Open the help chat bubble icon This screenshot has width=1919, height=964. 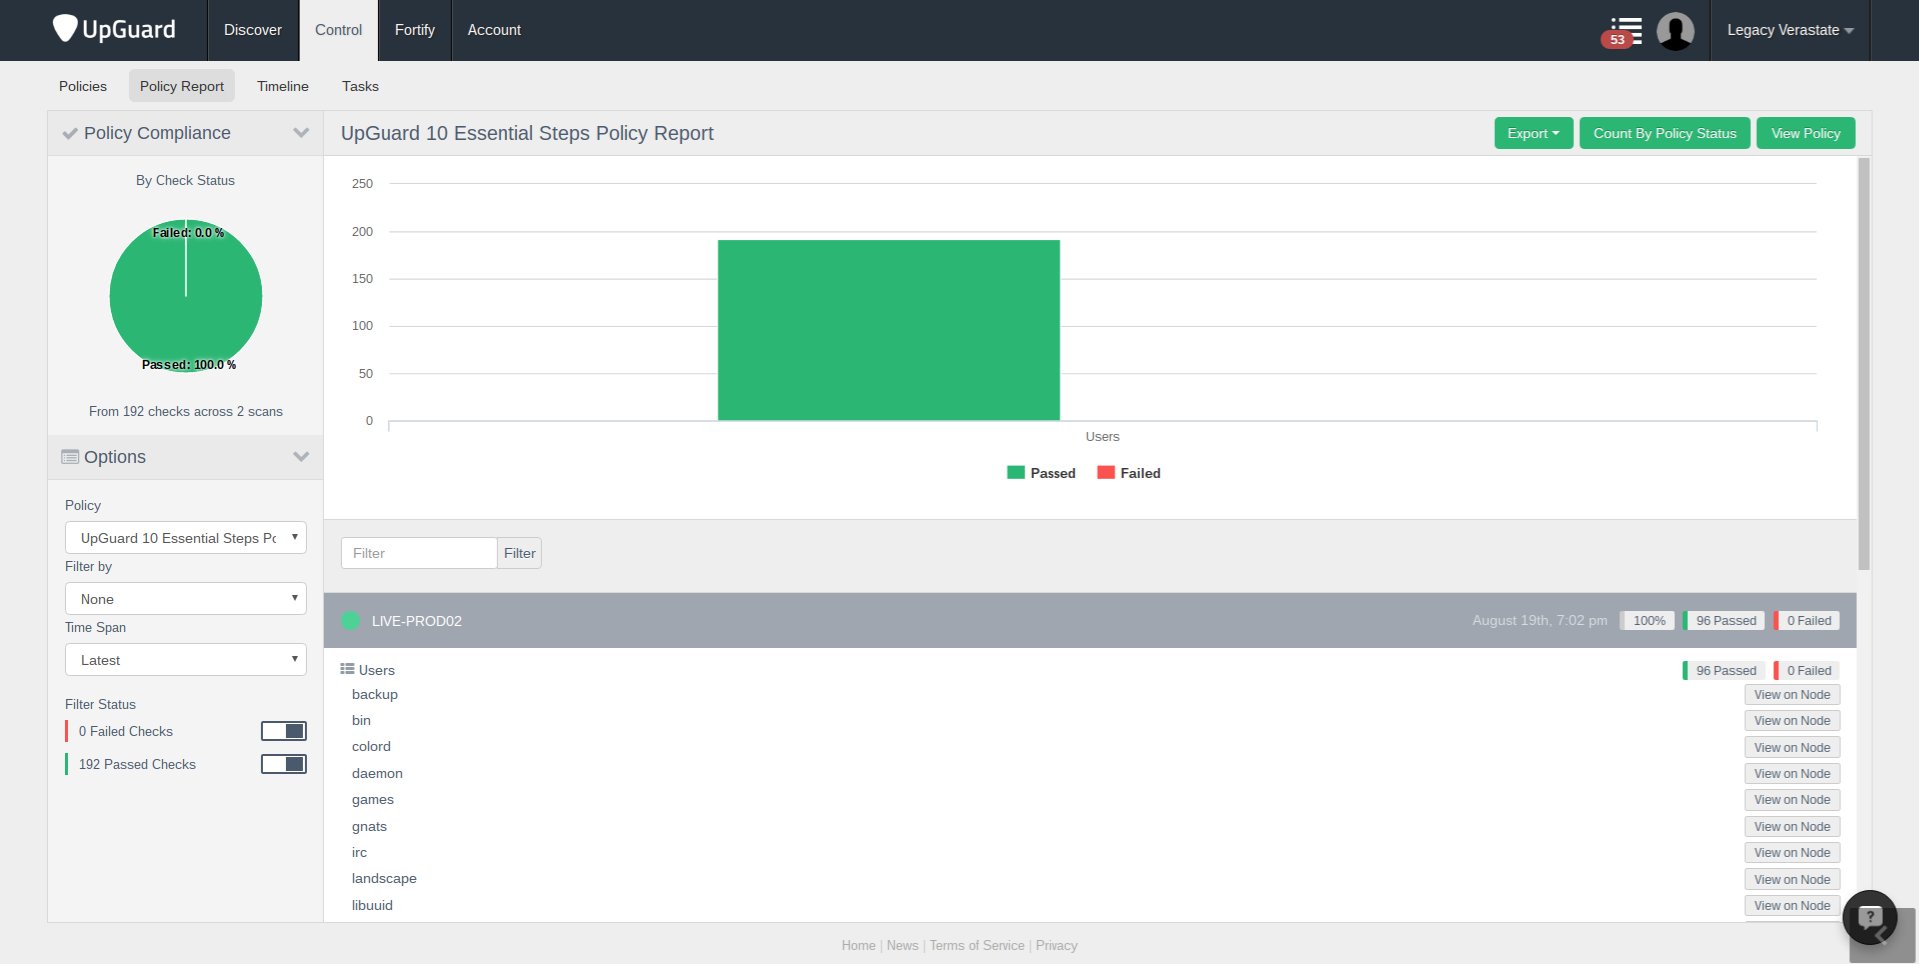click(x=1870, y=917)
